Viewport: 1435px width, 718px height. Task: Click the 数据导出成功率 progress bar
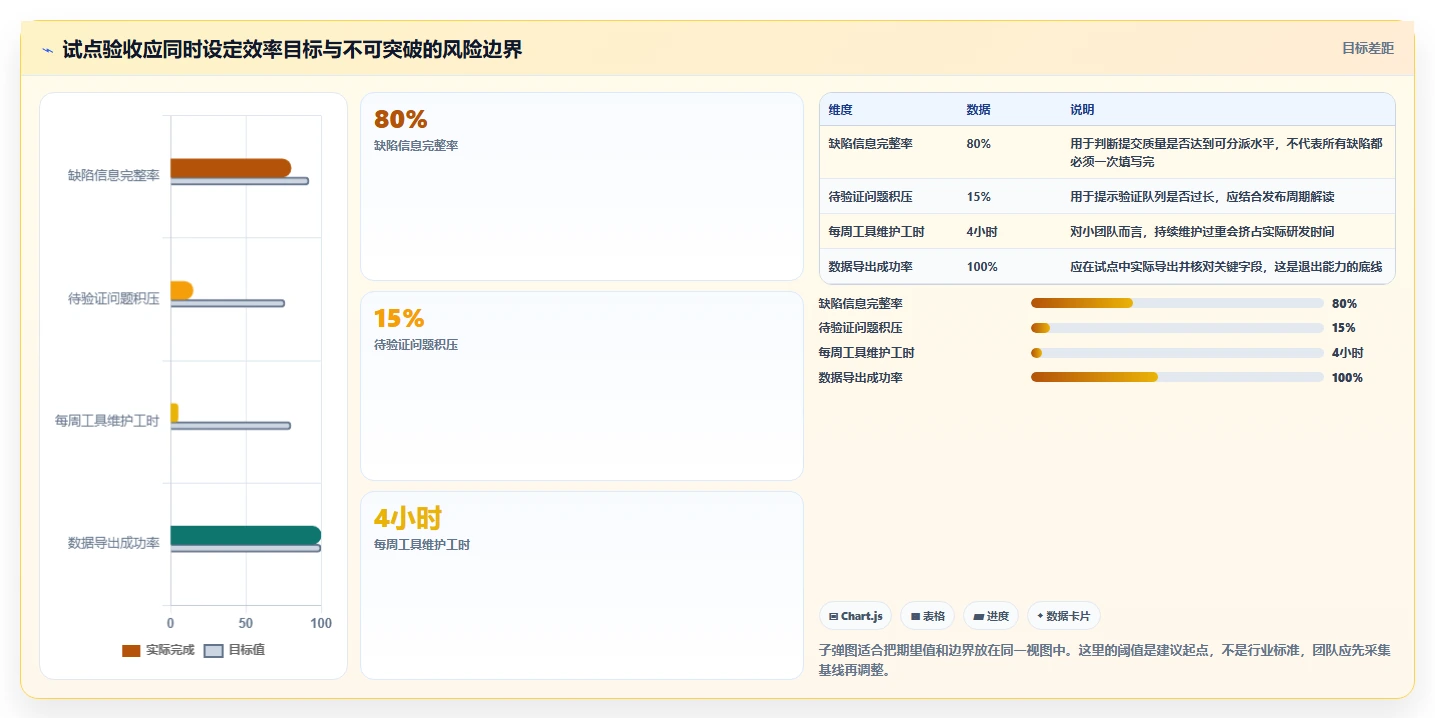(x=1177, y=377)
